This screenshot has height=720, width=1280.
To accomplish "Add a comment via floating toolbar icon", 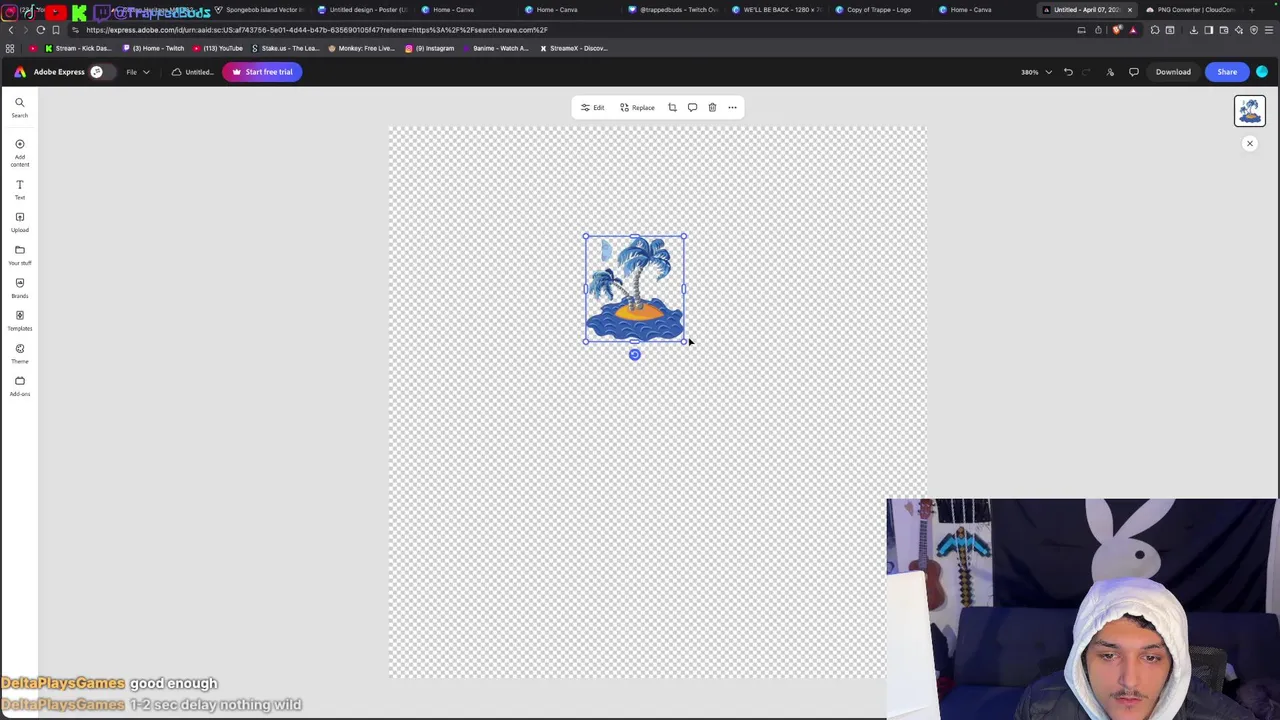I will coord(692,107).
